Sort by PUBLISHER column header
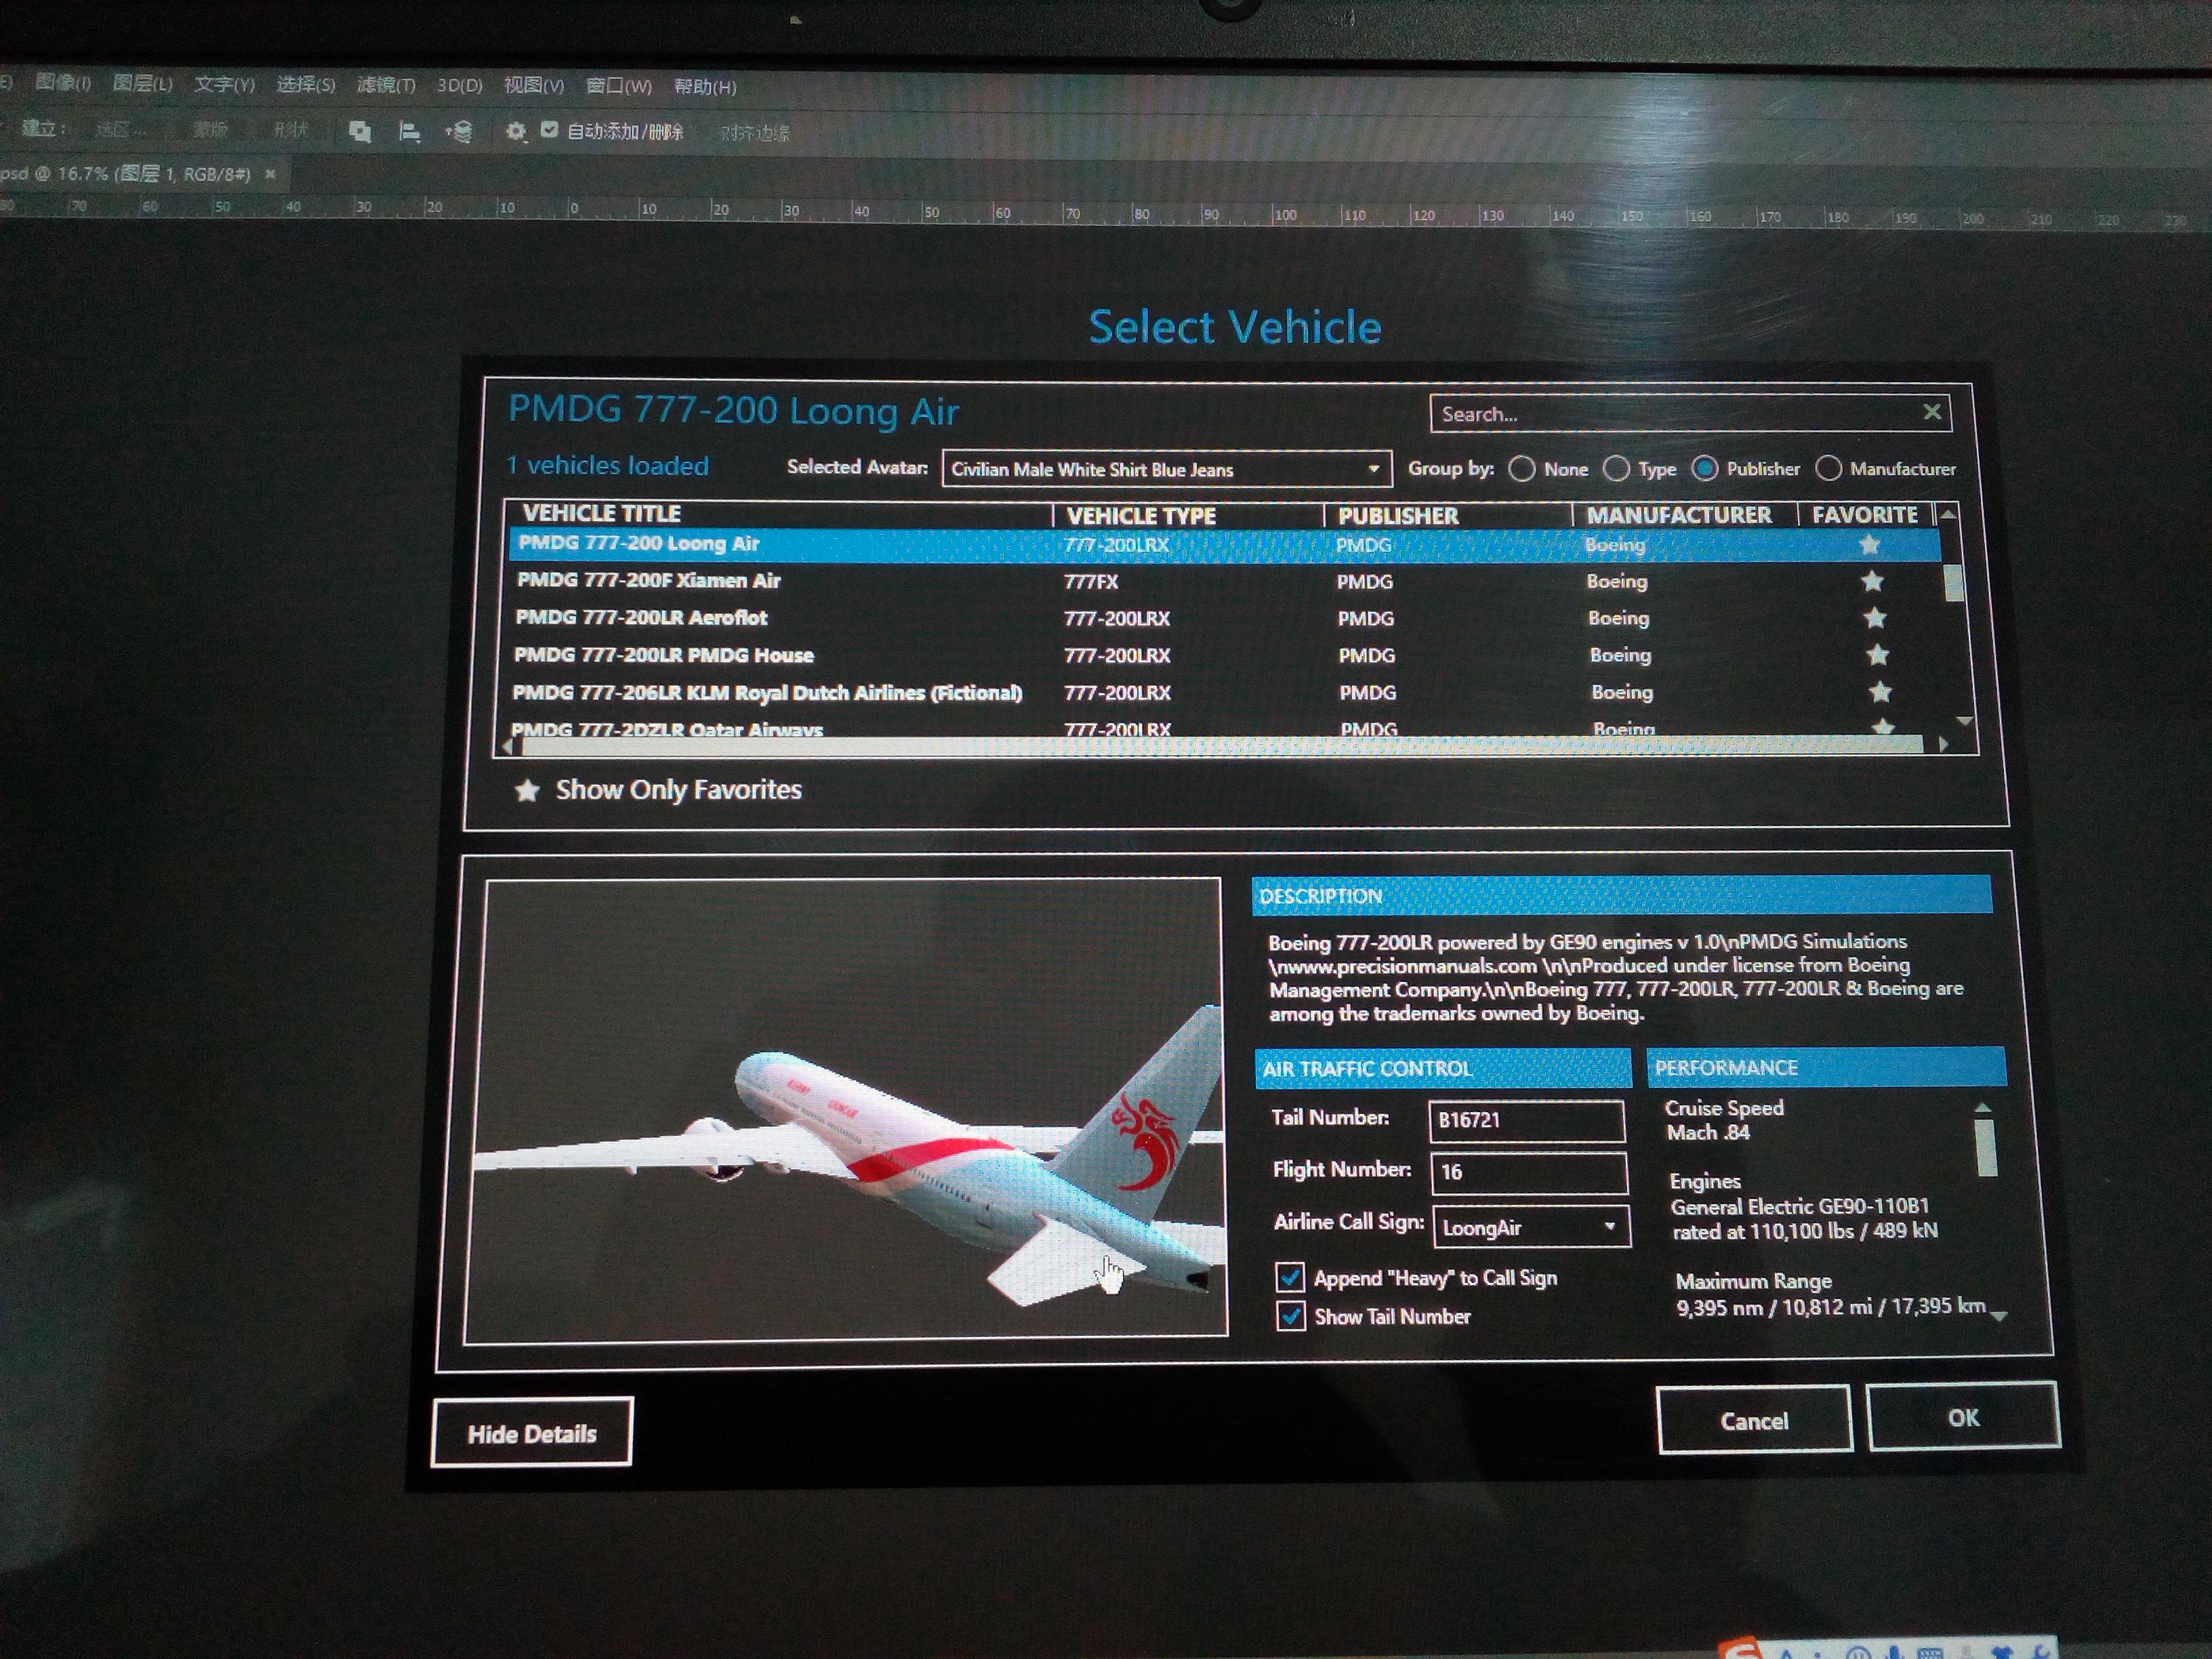Screen dimensions: 2212x1659 (x=1398, y=516)
